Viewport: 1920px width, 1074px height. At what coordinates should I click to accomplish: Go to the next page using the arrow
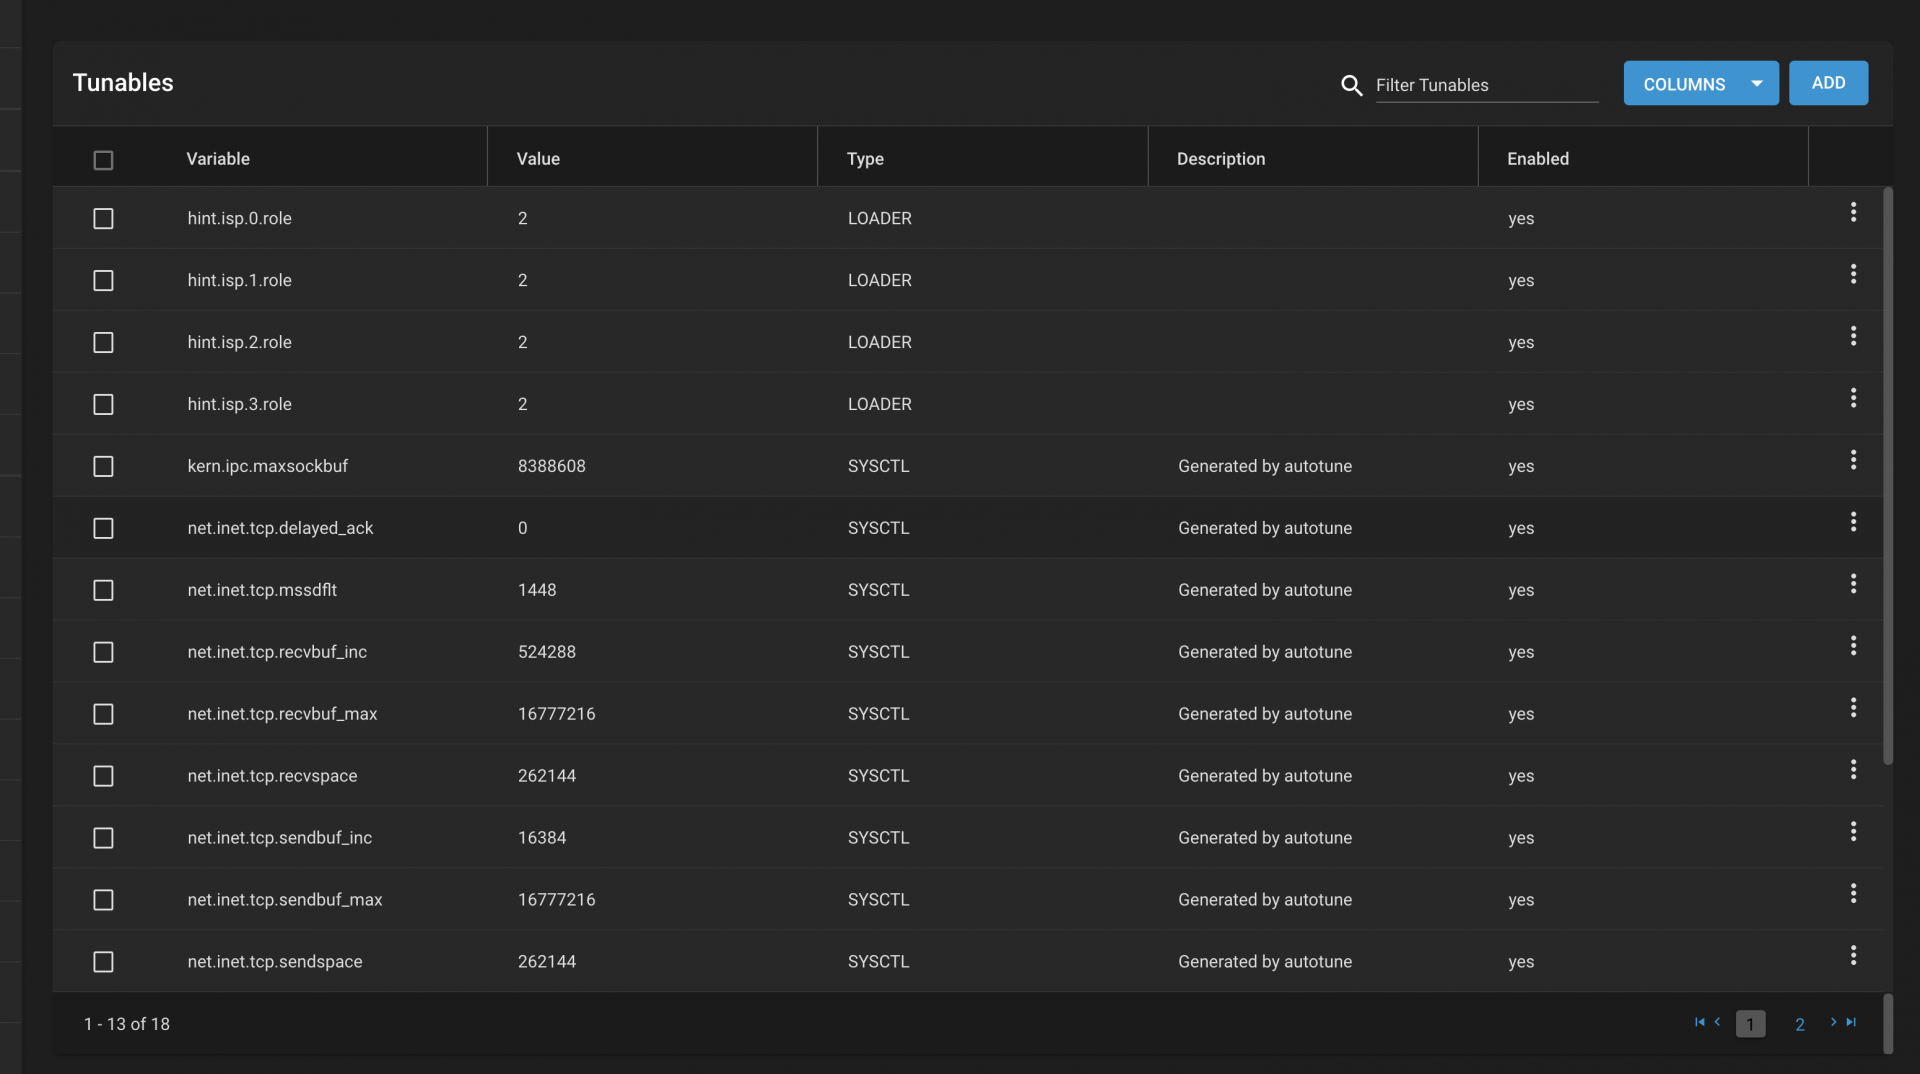click(1833, 1022)
